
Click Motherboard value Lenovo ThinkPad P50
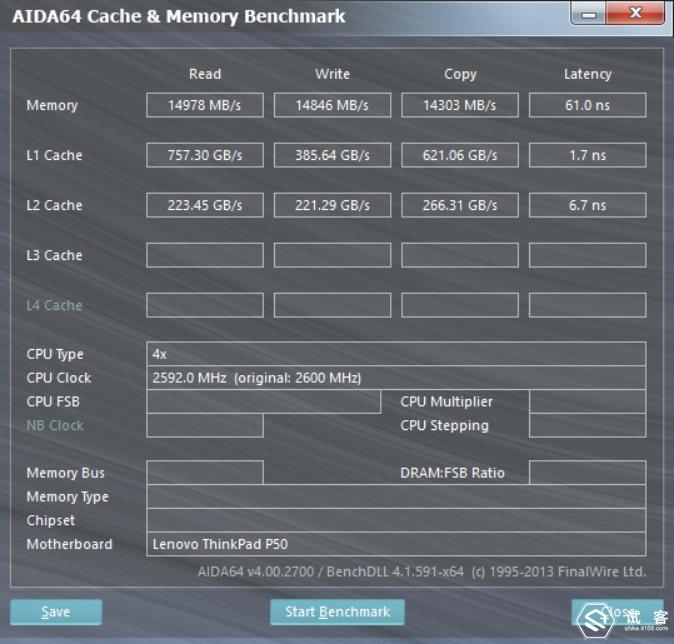[396, 544]
